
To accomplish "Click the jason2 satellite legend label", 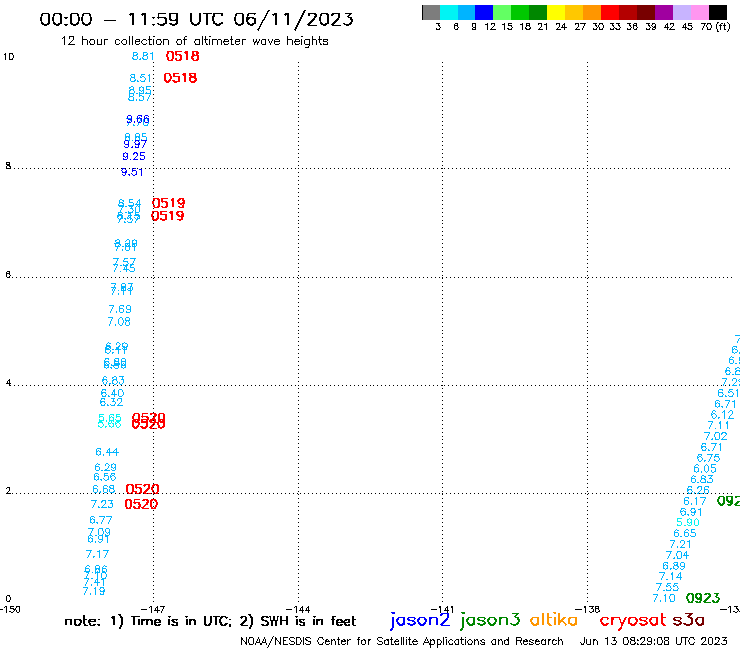I will [x=420, y=620].
